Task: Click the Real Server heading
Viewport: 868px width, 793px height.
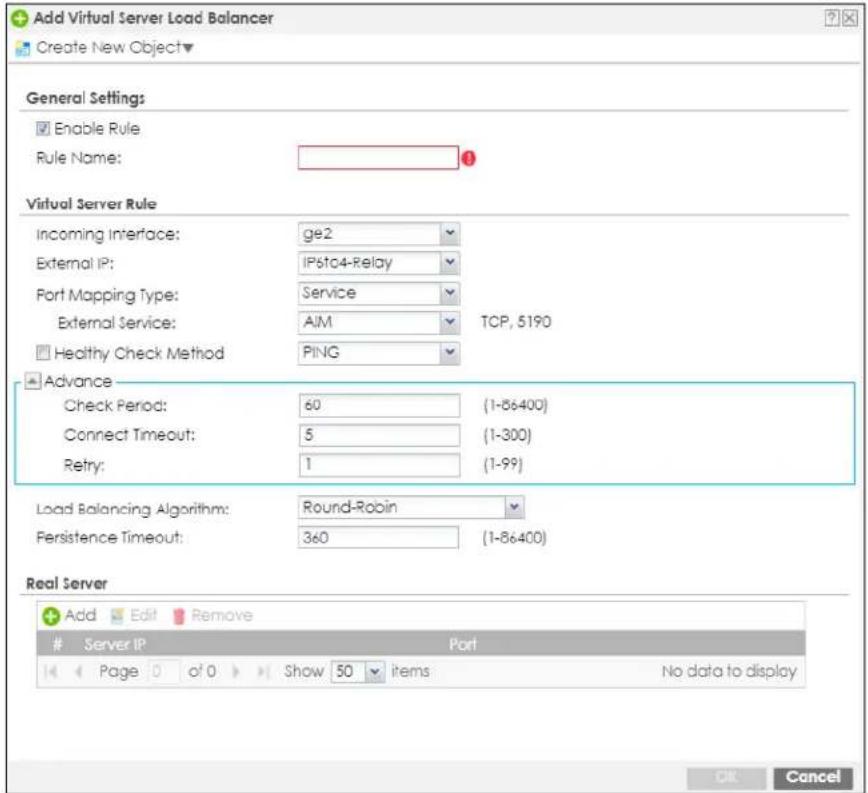Action: click(x=66, y=583)
